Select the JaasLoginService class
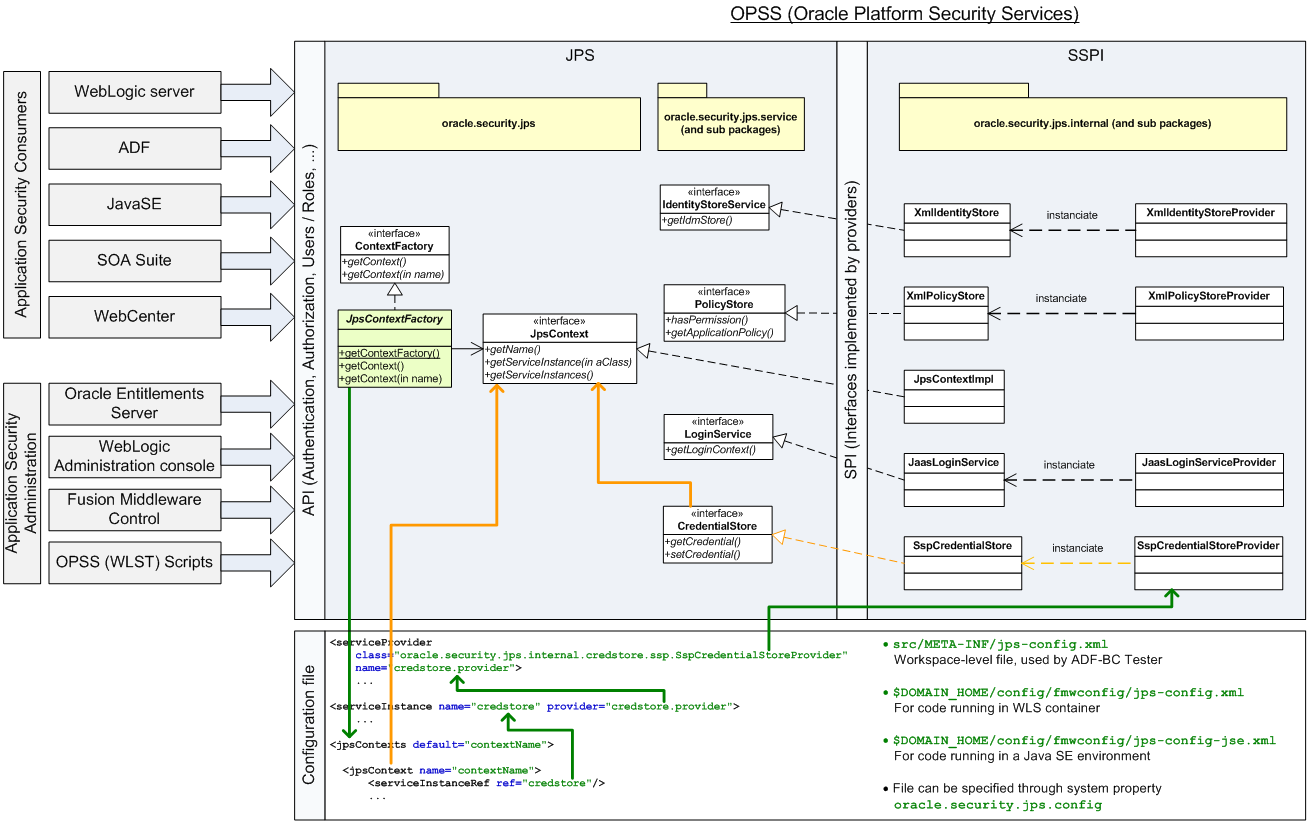This screenshot has width=1308, height=821. pyautogui.click(x=953, y=481)
